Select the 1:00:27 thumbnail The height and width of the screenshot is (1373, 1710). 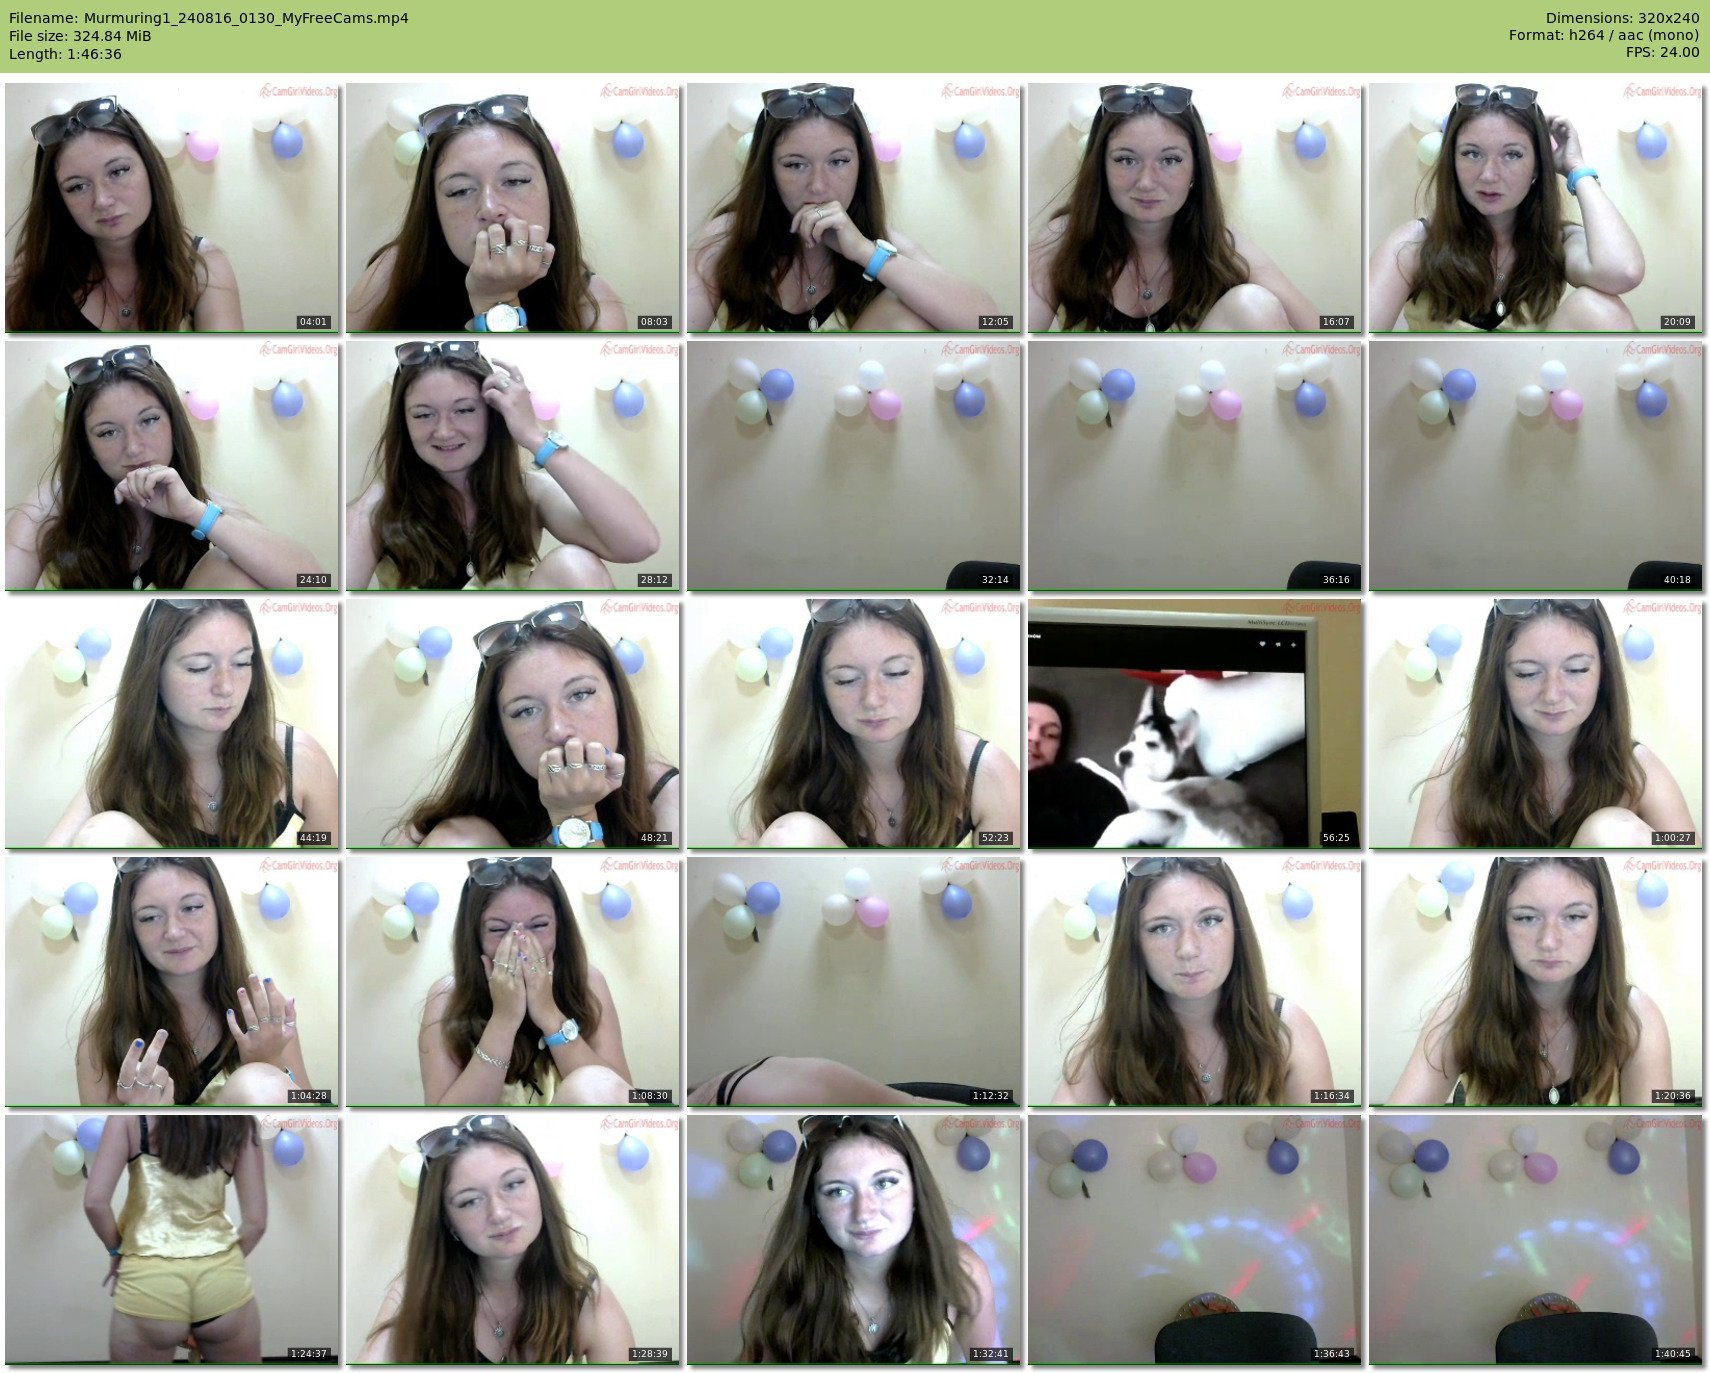coord(1536,723)
